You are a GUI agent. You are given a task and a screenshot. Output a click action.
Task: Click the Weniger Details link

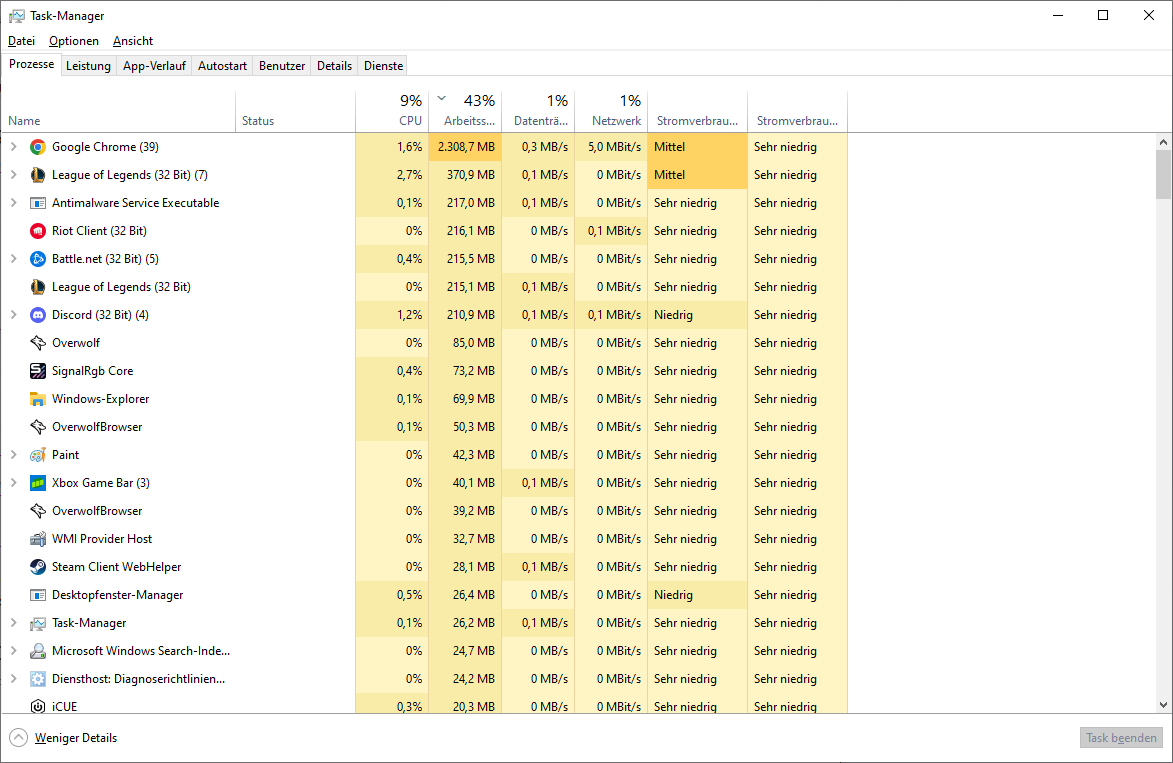[x=76, y=738]
